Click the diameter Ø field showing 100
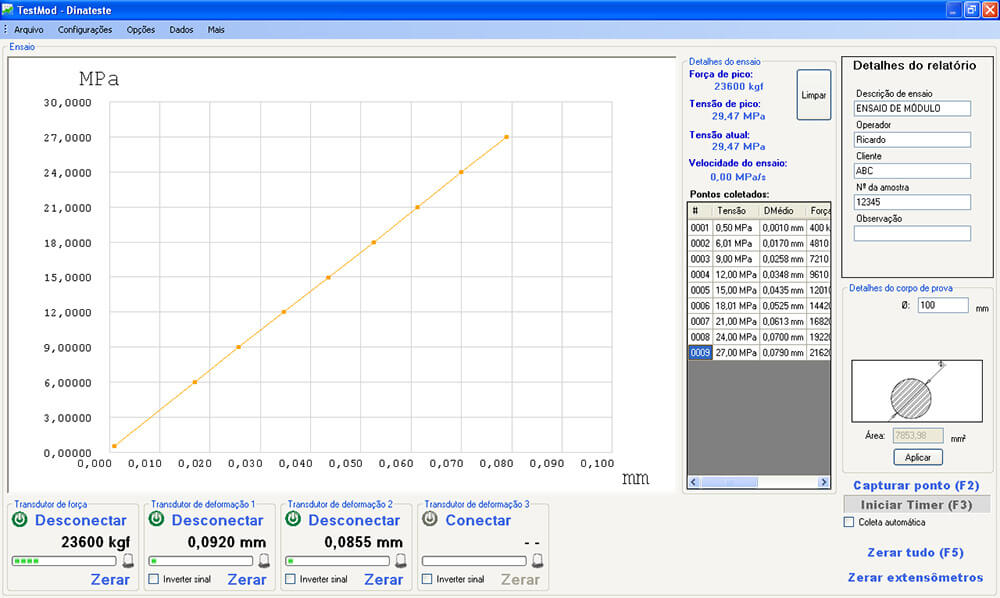1000x598 pixels. pyautogui.click(x=943, y=305)
